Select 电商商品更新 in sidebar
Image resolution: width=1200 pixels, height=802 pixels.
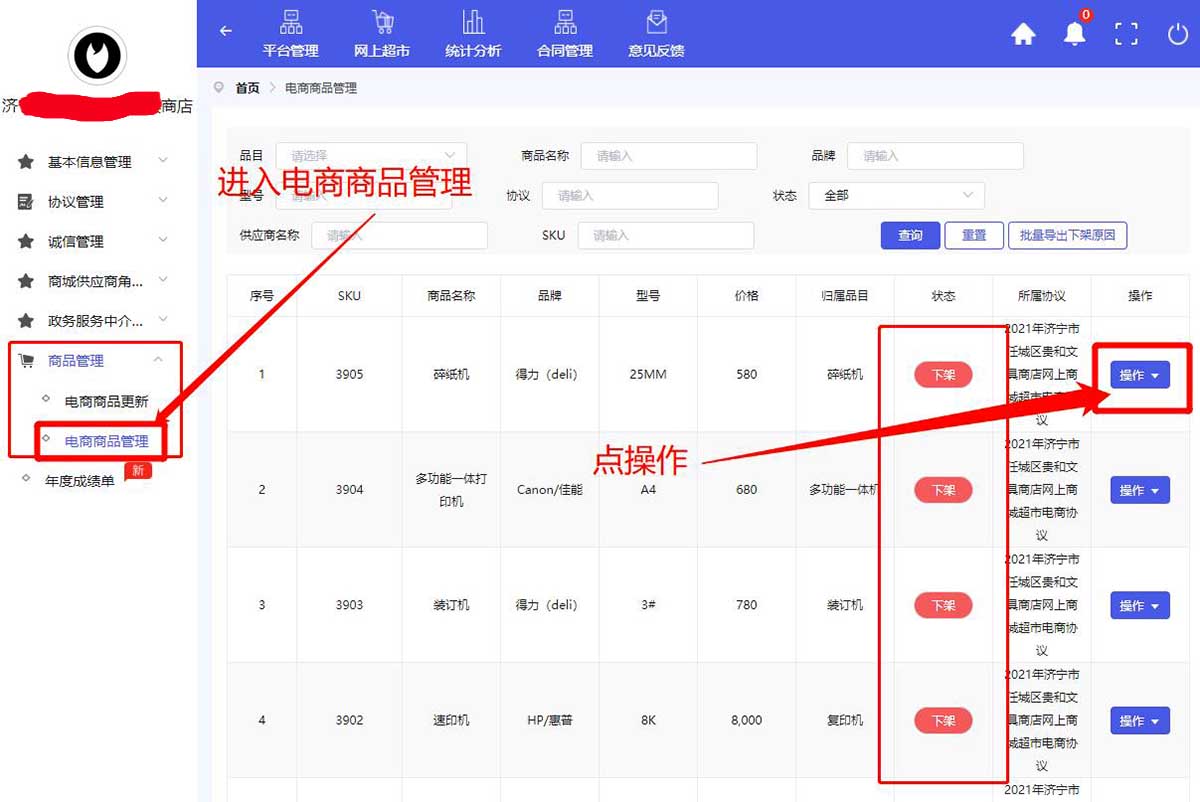[106, 402]
